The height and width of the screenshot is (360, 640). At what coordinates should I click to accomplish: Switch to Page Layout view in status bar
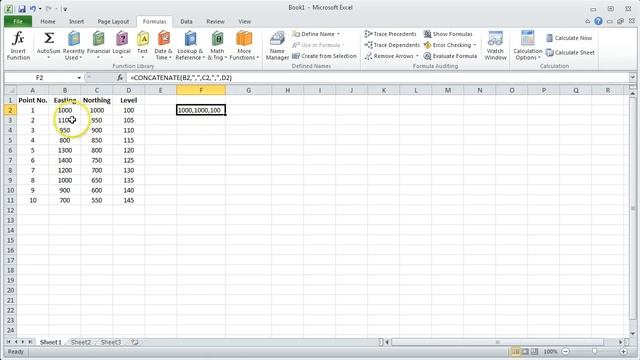coord(525,351)
